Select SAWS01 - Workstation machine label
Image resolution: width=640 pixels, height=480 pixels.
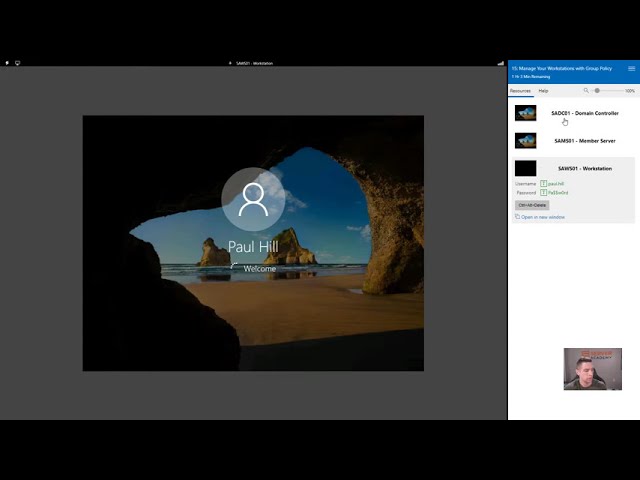[x=585, y=169]
